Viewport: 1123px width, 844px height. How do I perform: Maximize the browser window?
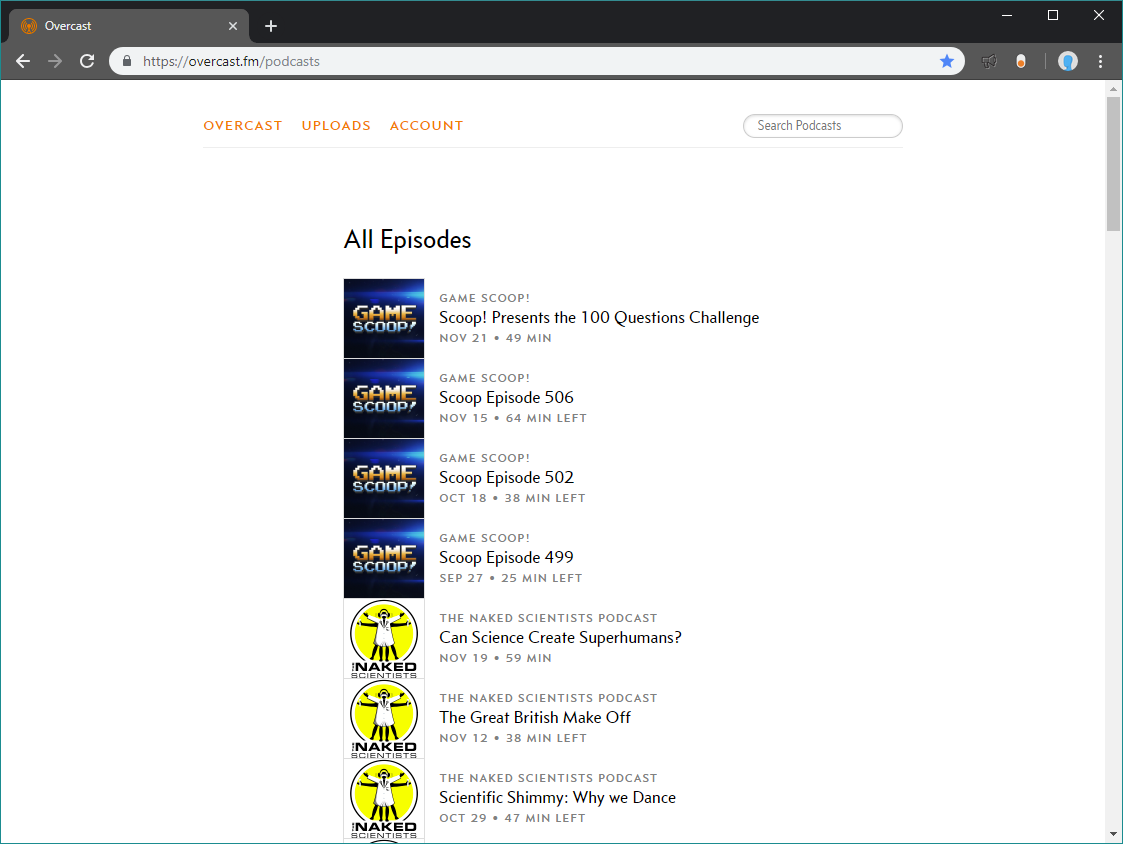1053,15
